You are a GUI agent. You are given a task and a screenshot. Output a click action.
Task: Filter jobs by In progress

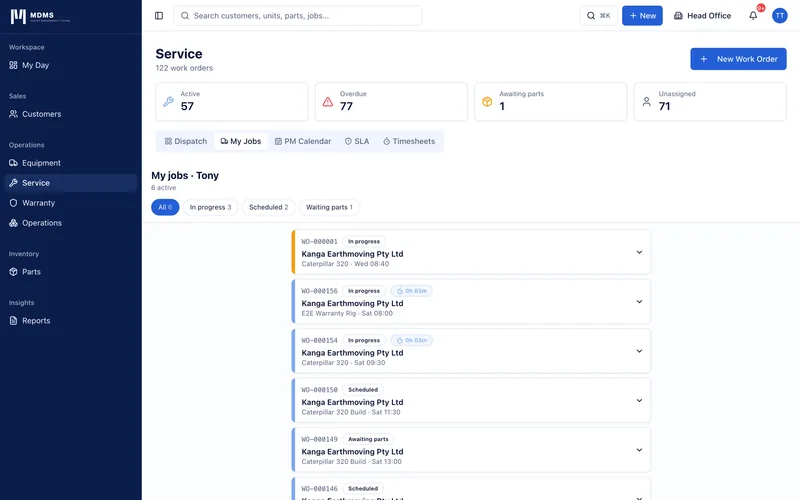click(x=210, y=207)
